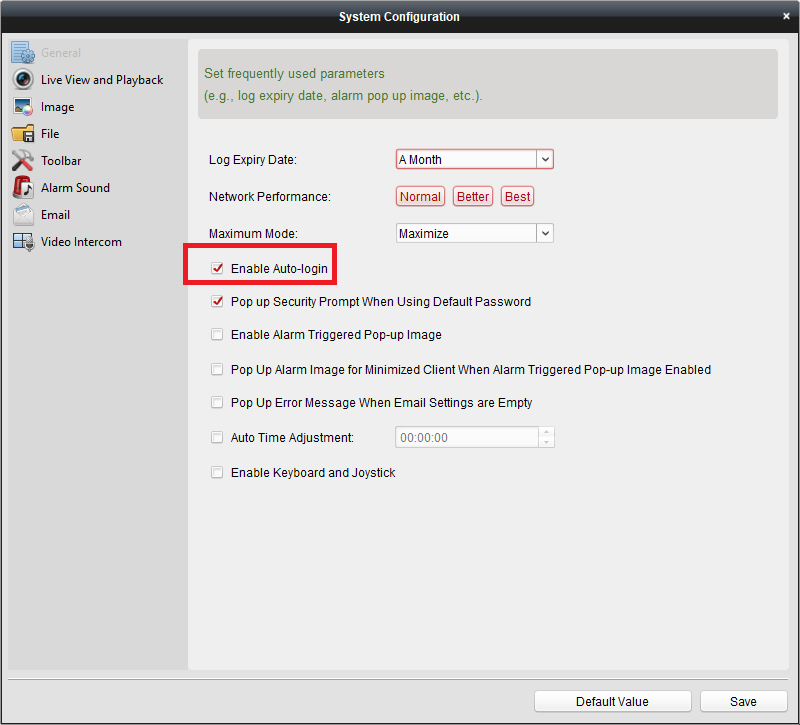
Task: Open Toolbar settings via tools icon
Action: (x=23, y=161)
